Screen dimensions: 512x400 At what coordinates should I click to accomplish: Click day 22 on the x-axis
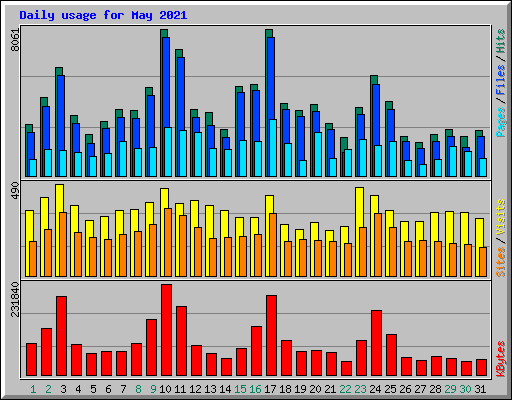(x=345, y=389)
